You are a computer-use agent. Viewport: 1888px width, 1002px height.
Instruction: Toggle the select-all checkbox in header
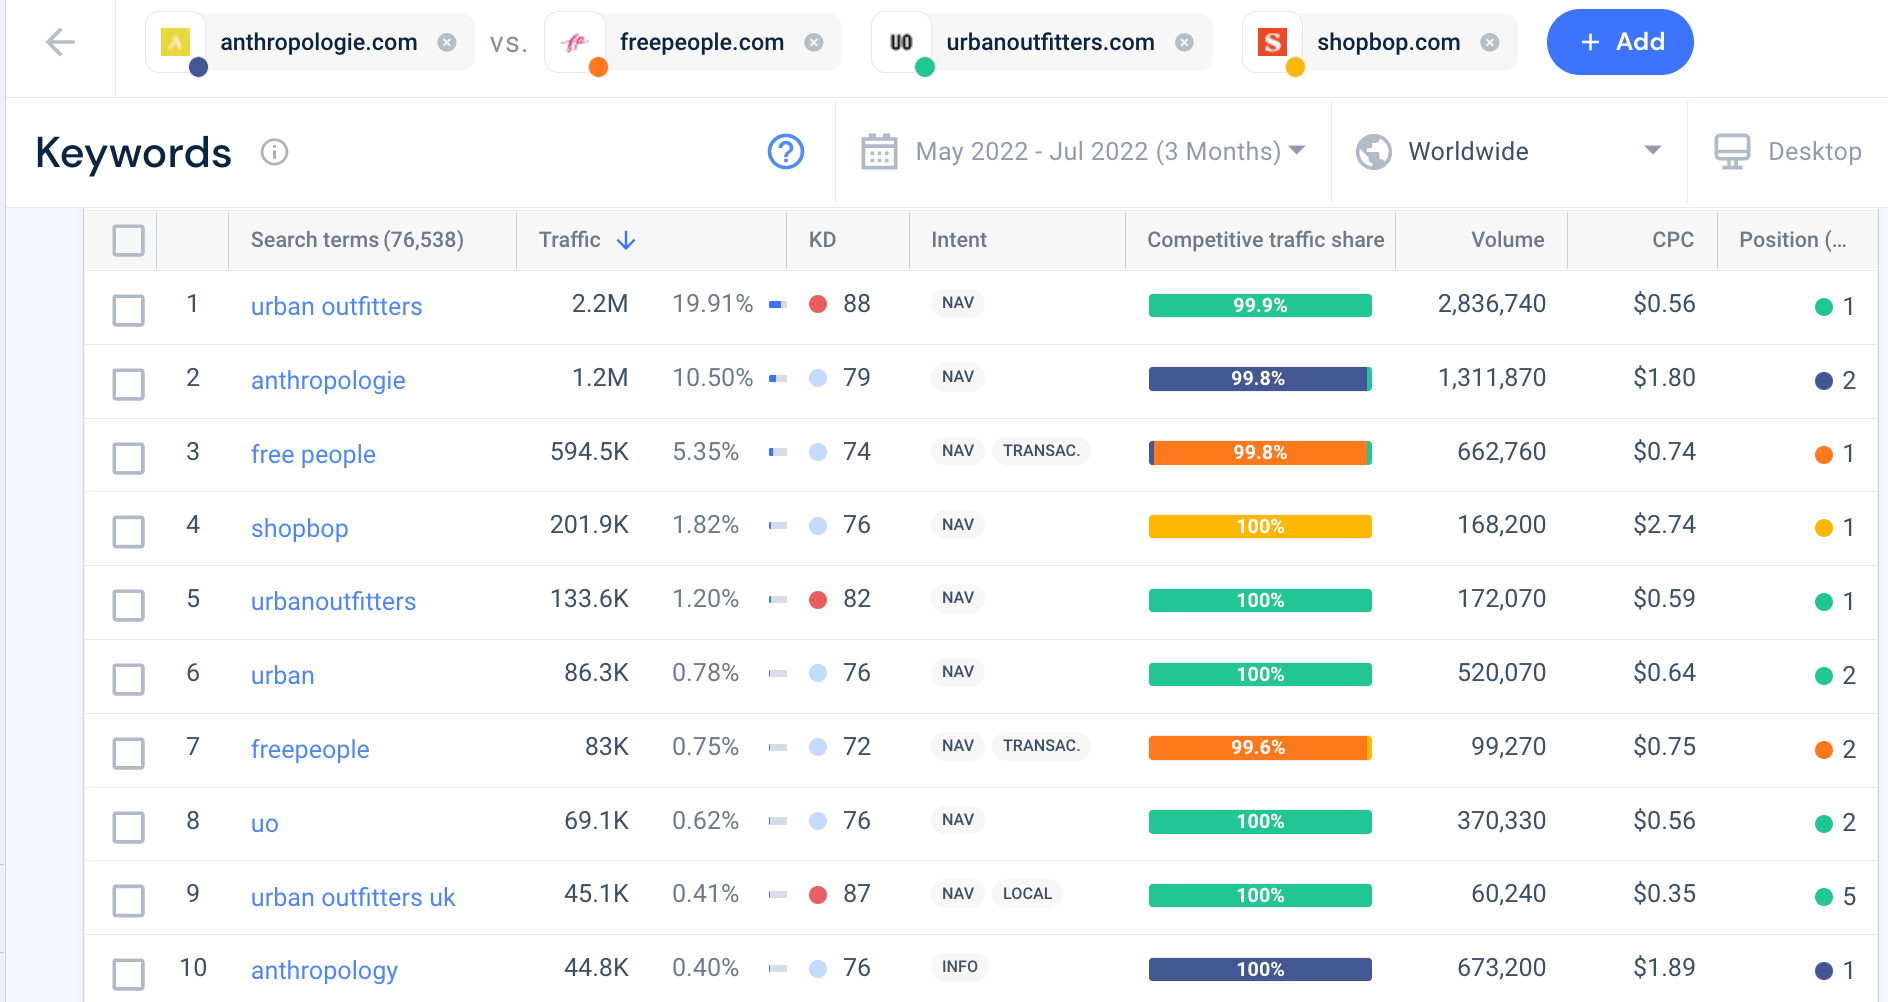click(128, 240)
